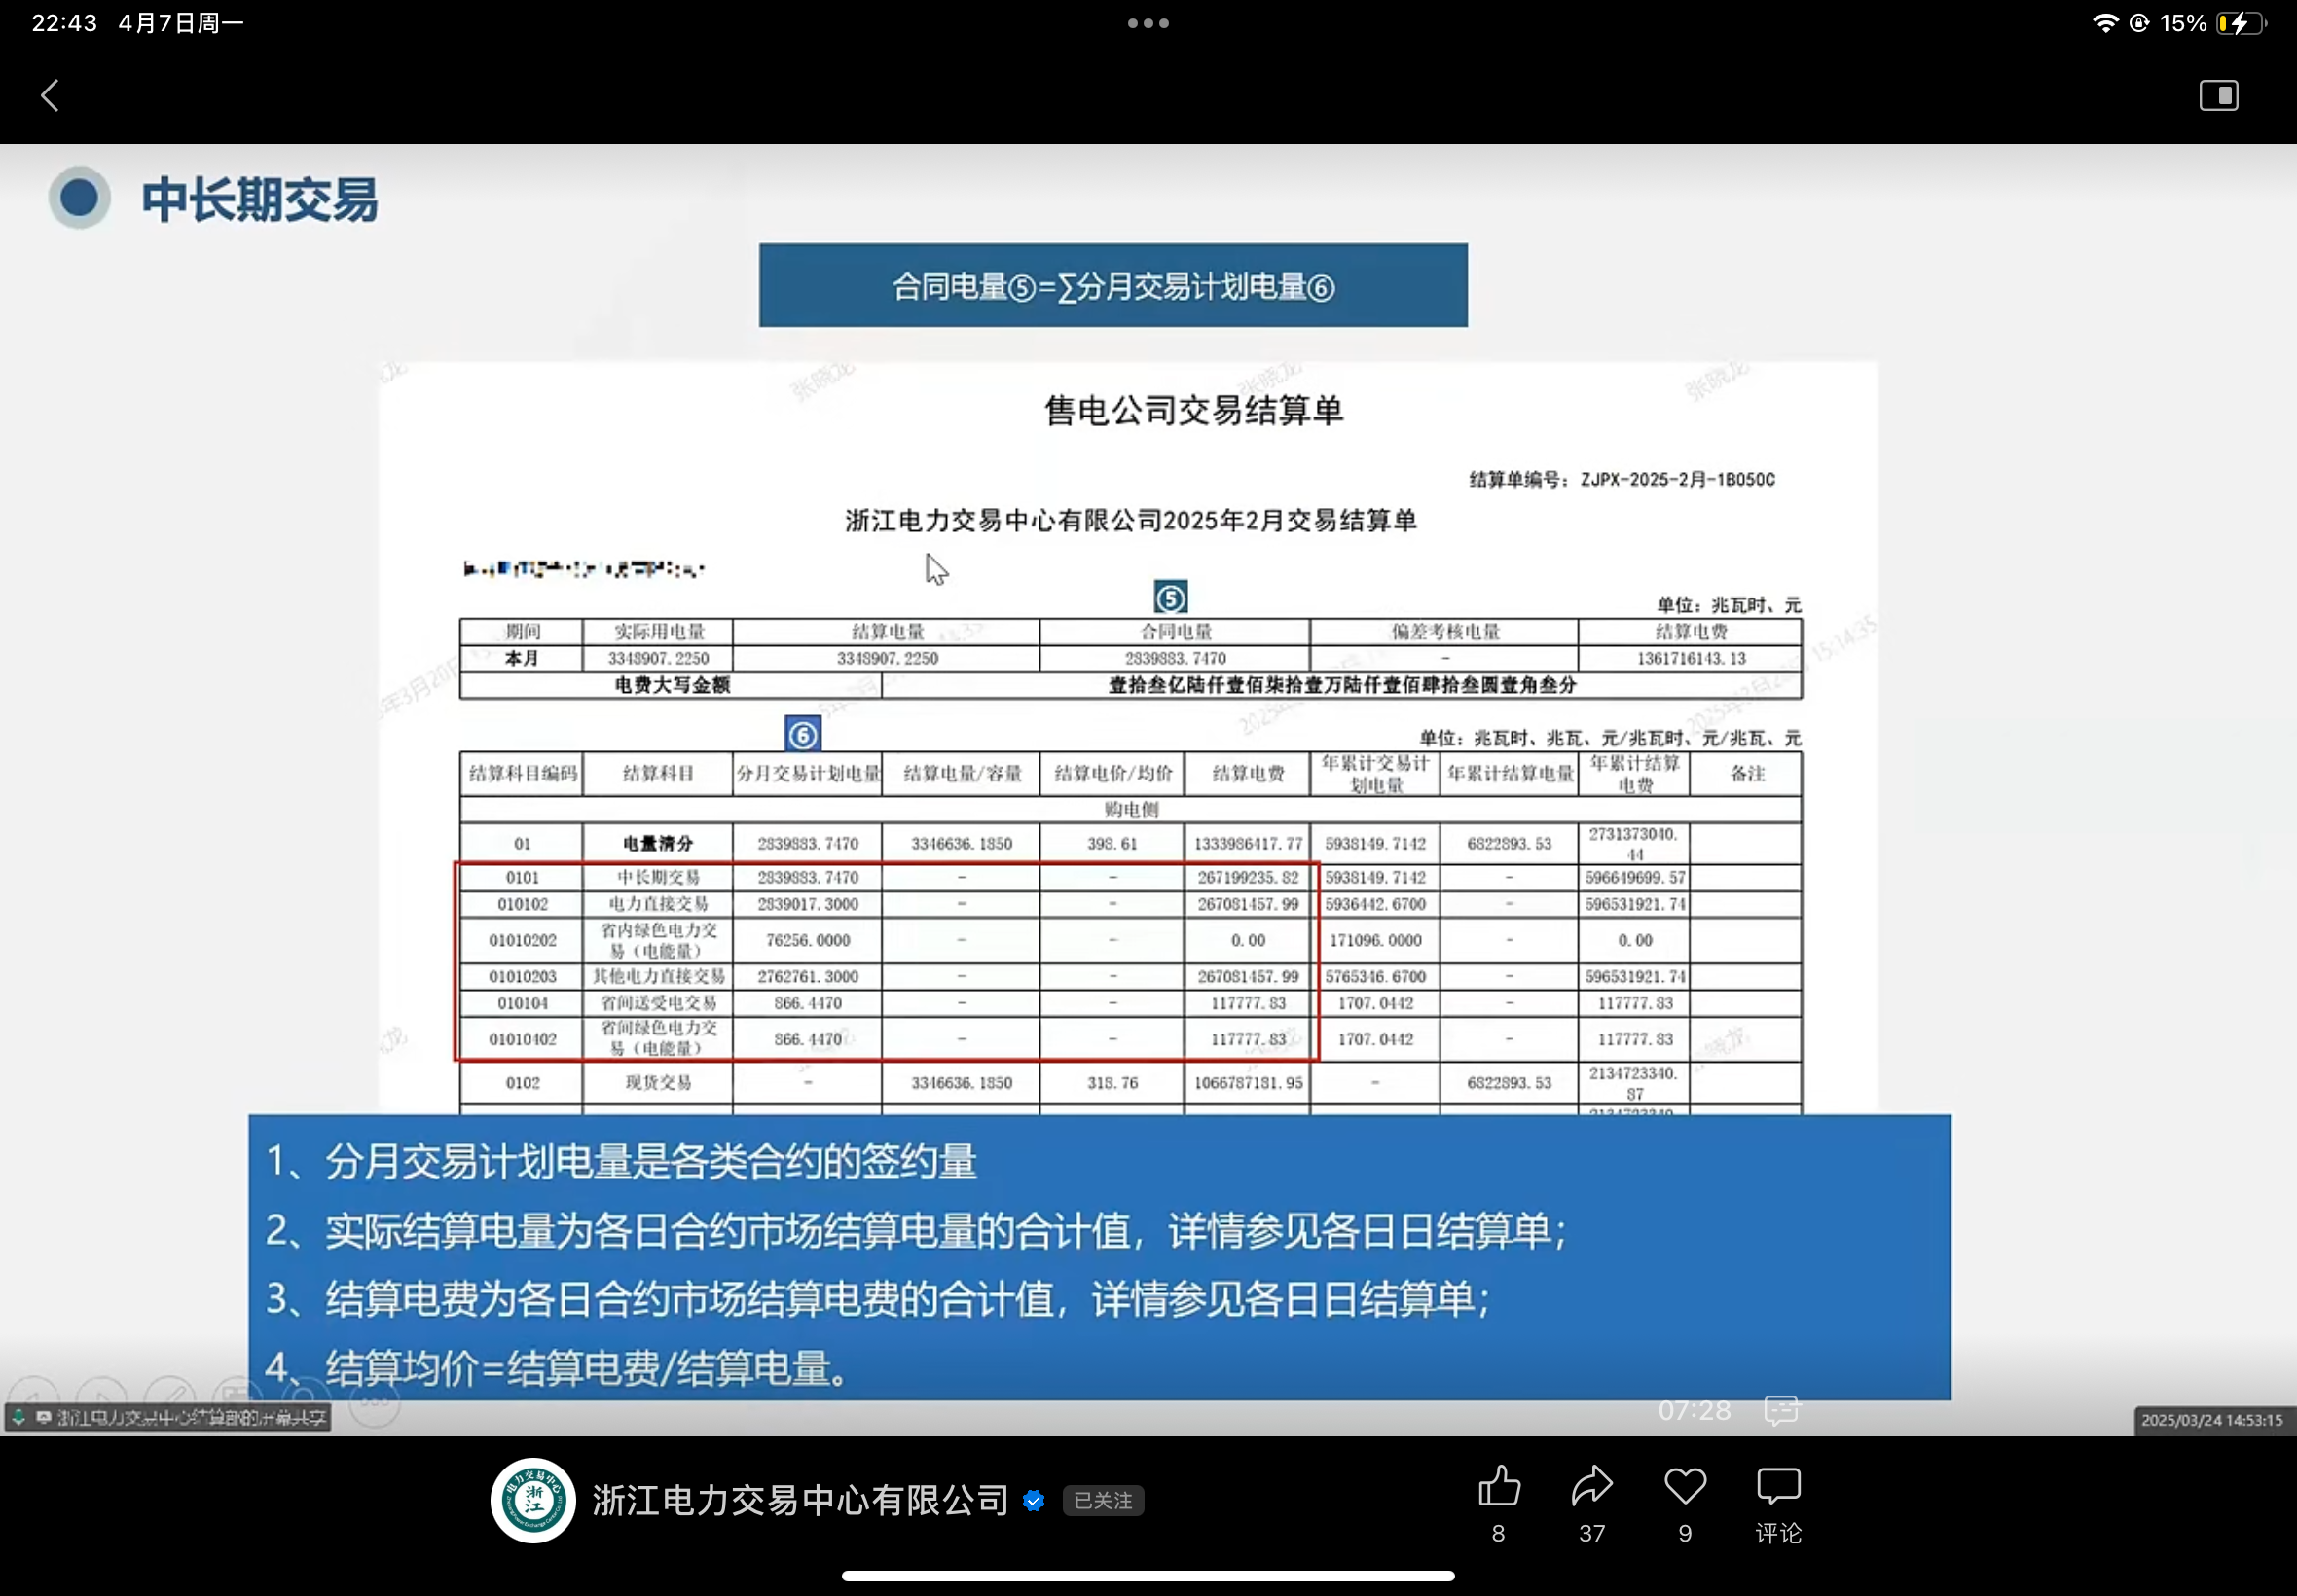Viewport: 2297px width, 1596px height.
Task: Tap the 07:28 video time display
Action: pyautogui.click(x=1694, y=1410)
